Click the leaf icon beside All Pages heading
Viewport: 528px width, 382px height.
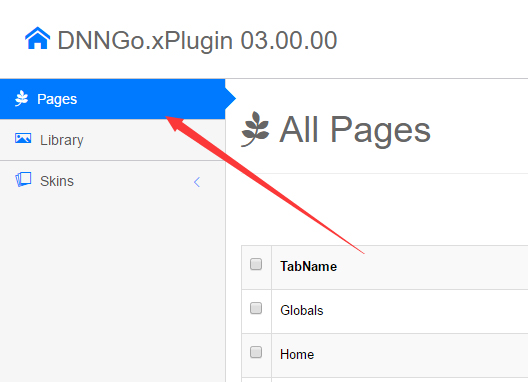(x=255, y=129)
